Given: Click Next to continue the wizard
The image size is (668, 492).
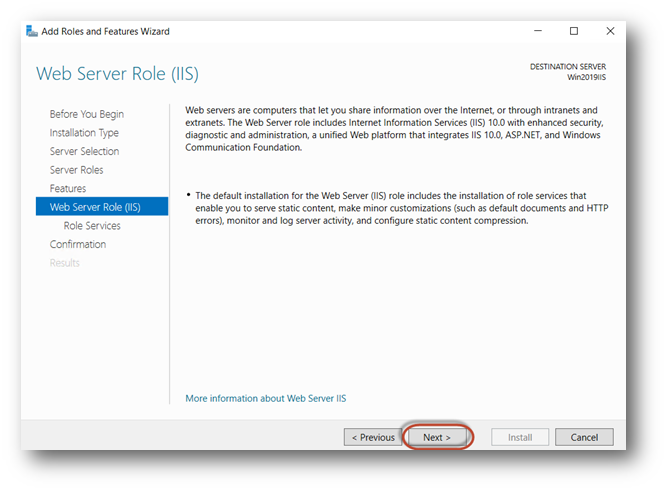Looking at the screenshot, I should [437, 437].
